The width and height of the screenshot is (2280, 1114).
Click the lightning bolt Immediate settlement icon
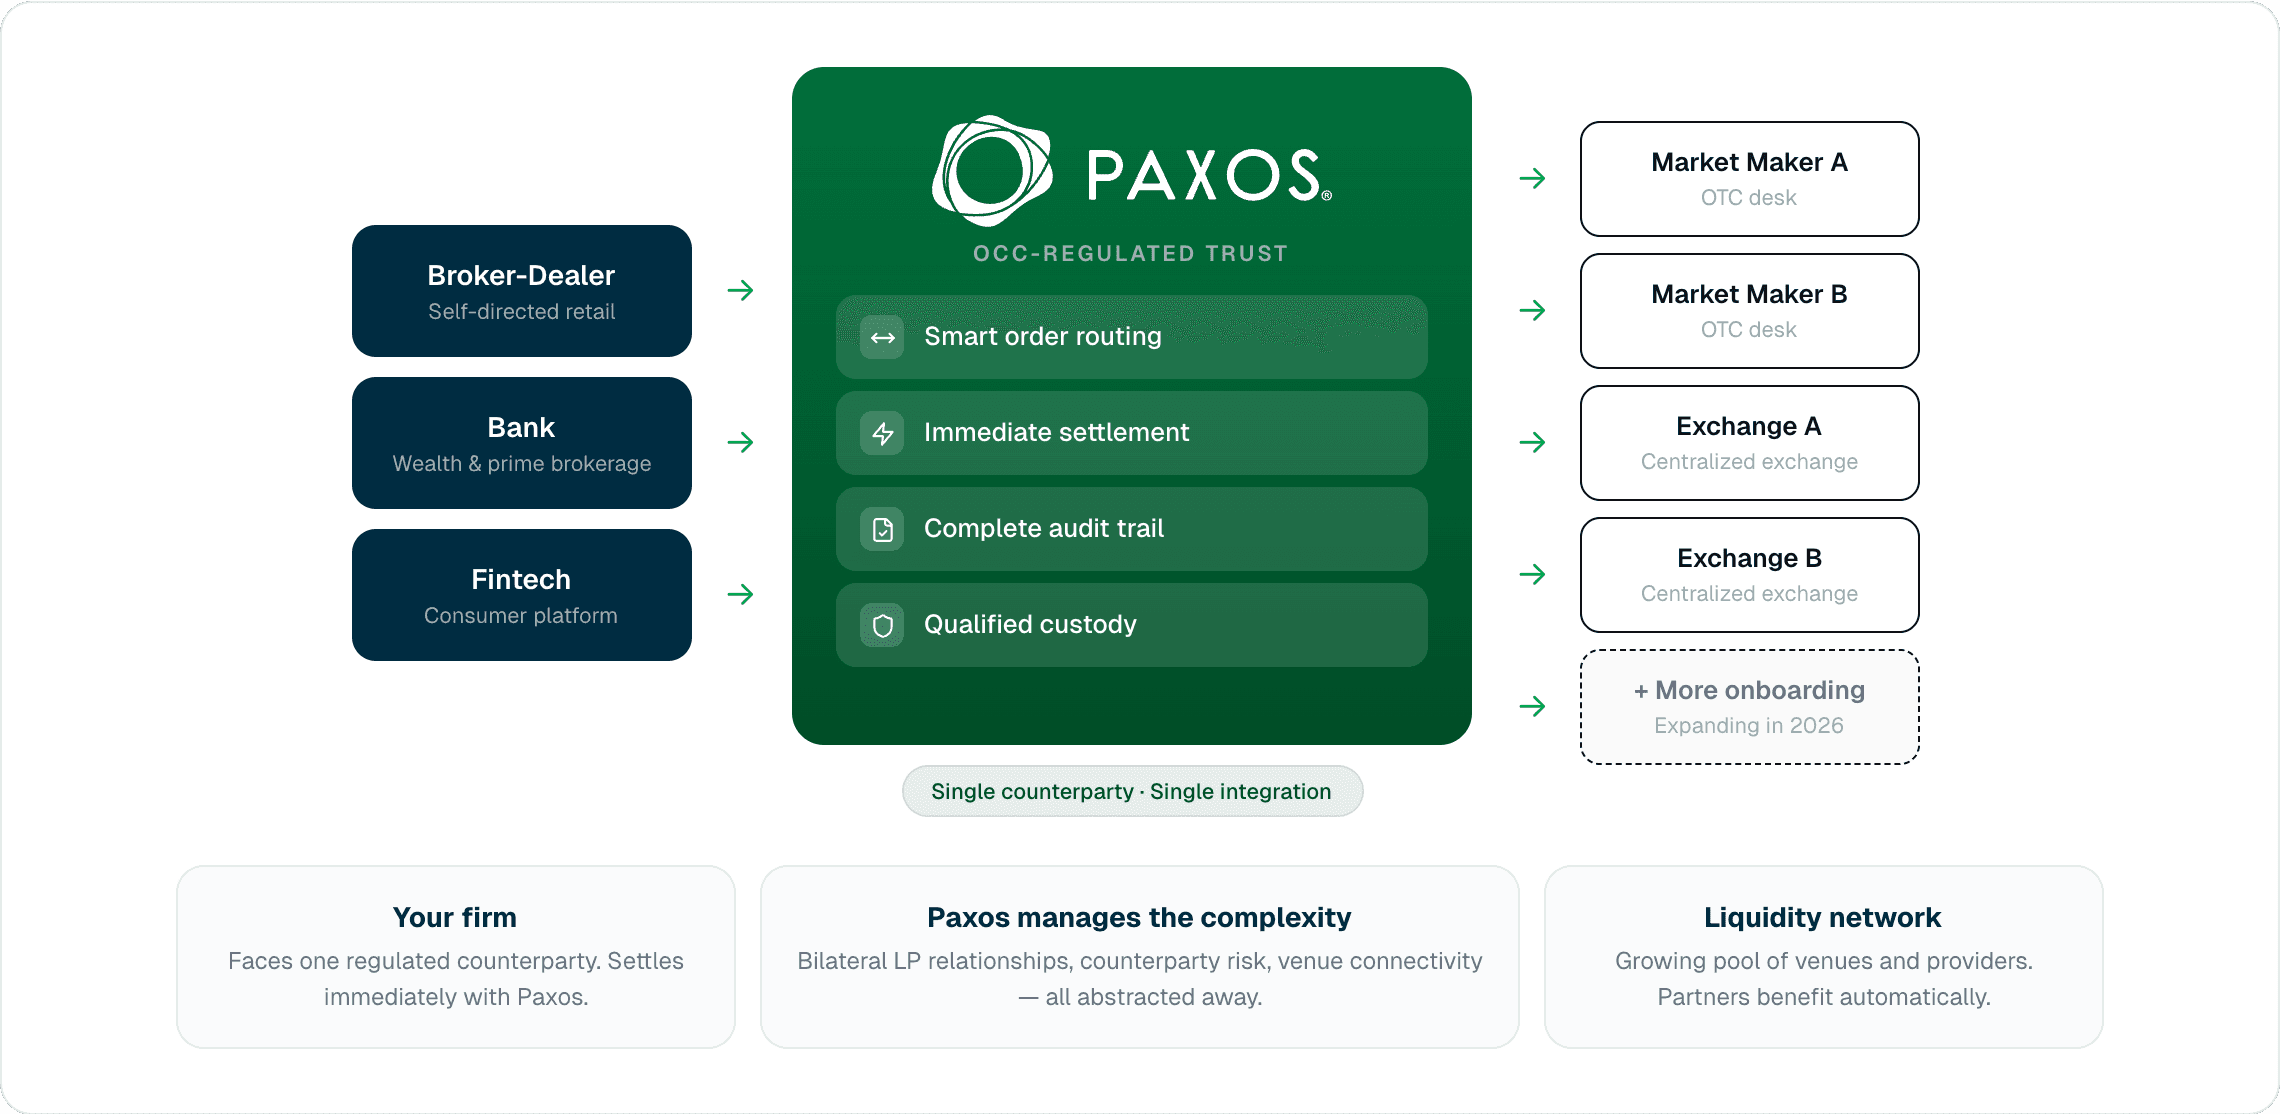(882, 434)
